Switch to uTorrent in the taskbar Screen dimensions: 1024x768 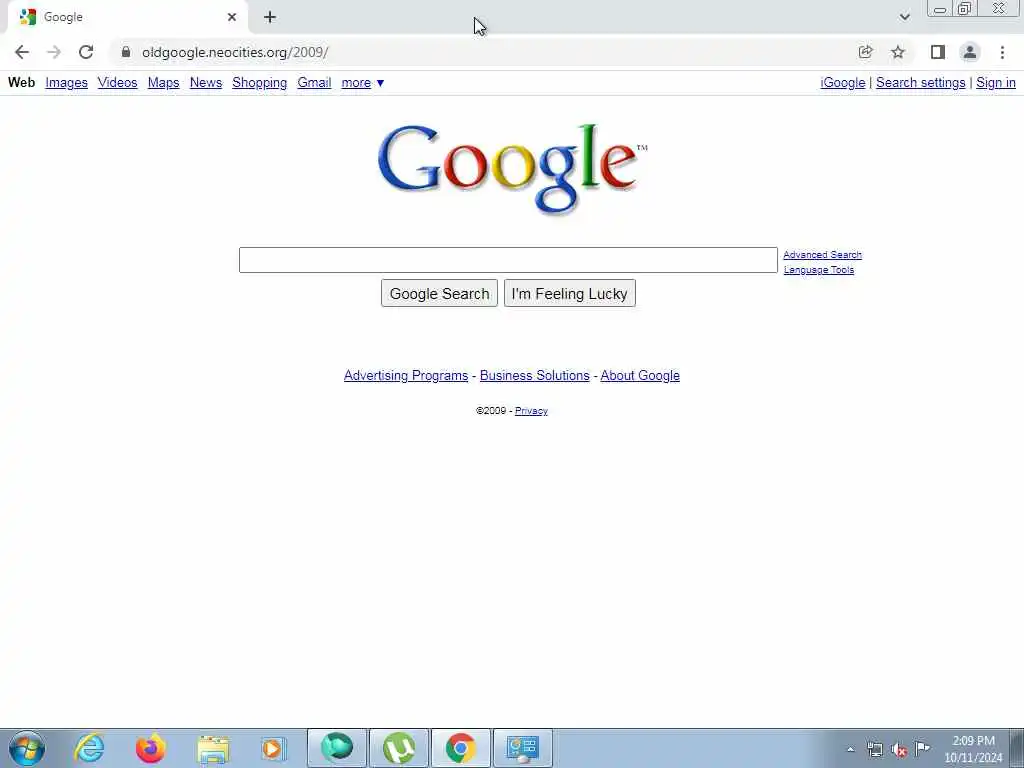click(399, 748)
